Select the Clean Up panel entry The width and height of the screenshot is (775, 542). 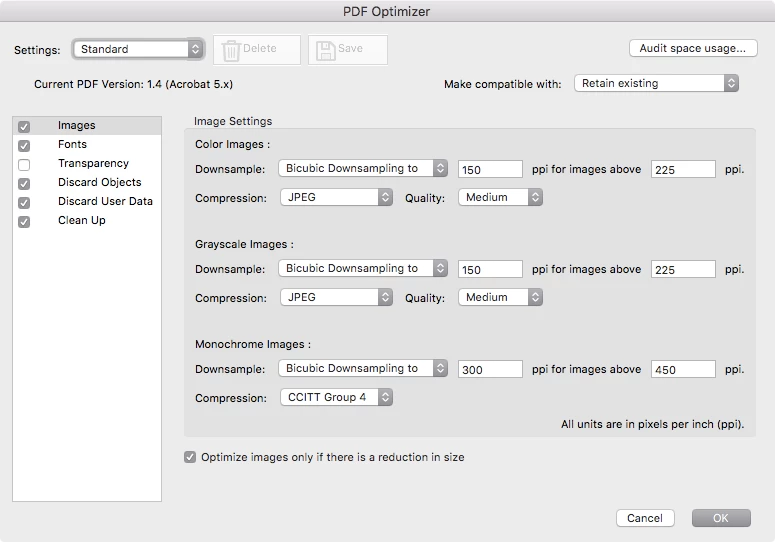pyautogui.click(x=87, y=220)
